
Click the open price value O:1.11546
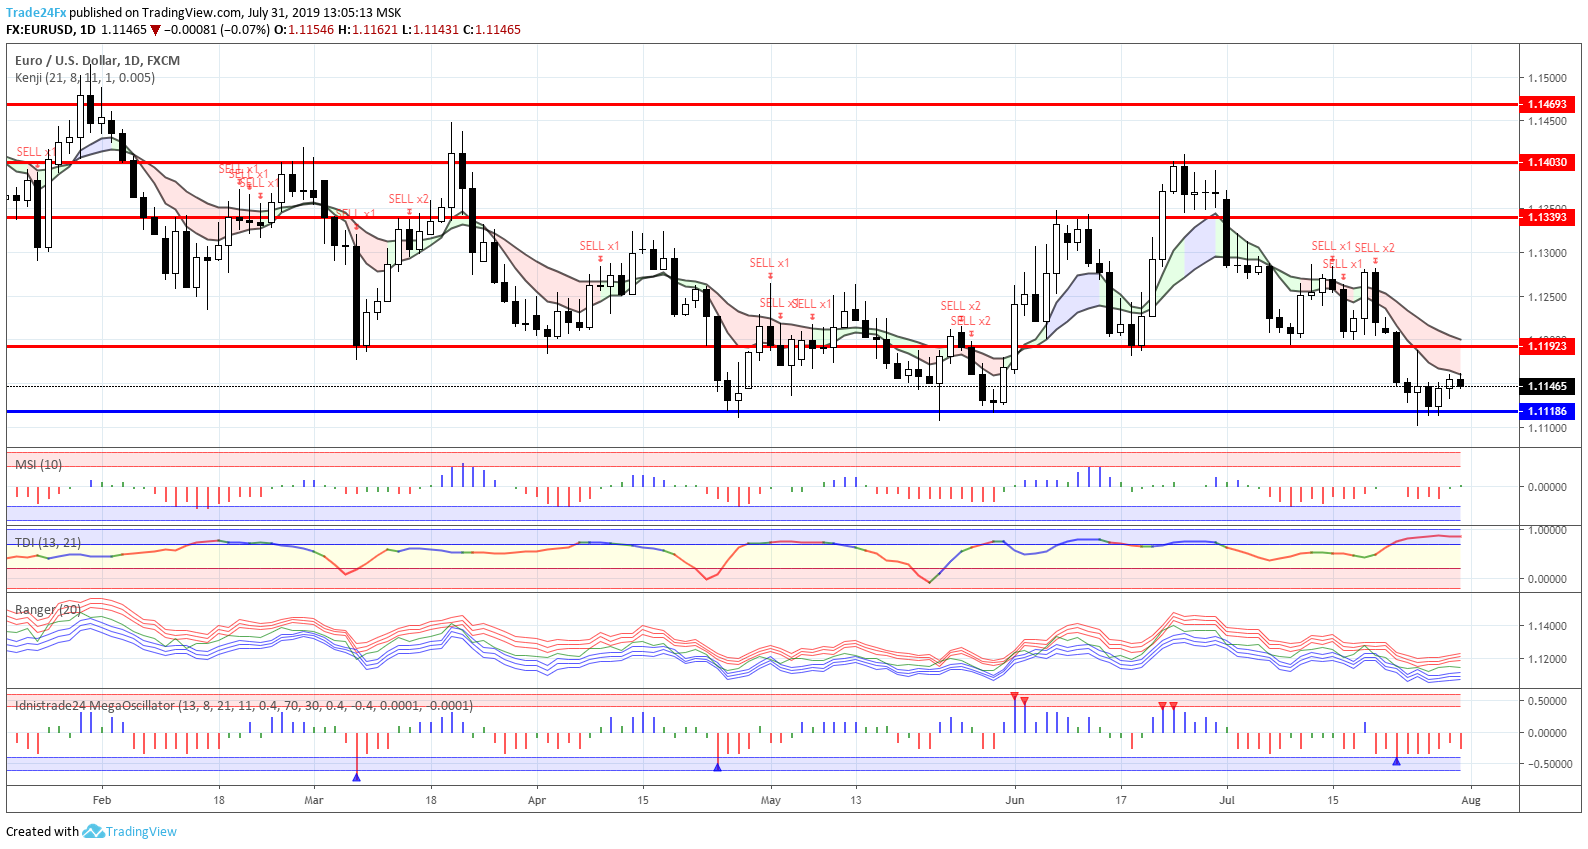[x=304, y=30]
